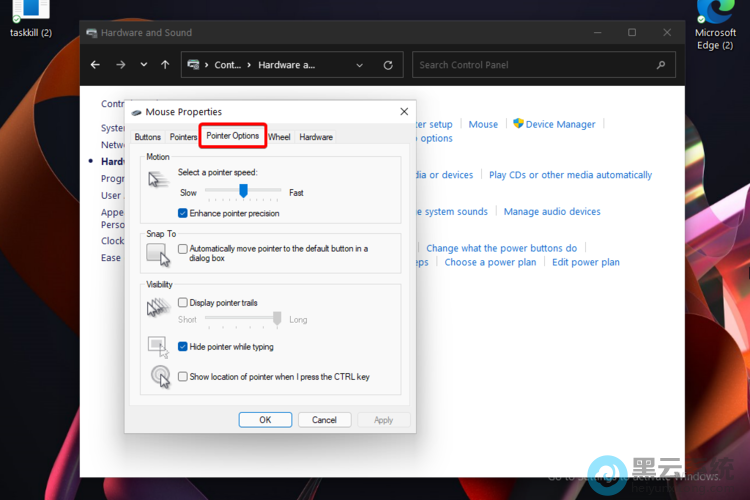Open the Edit power plan link
Viewport: 750px width, 500px height.
click(585, 262)
